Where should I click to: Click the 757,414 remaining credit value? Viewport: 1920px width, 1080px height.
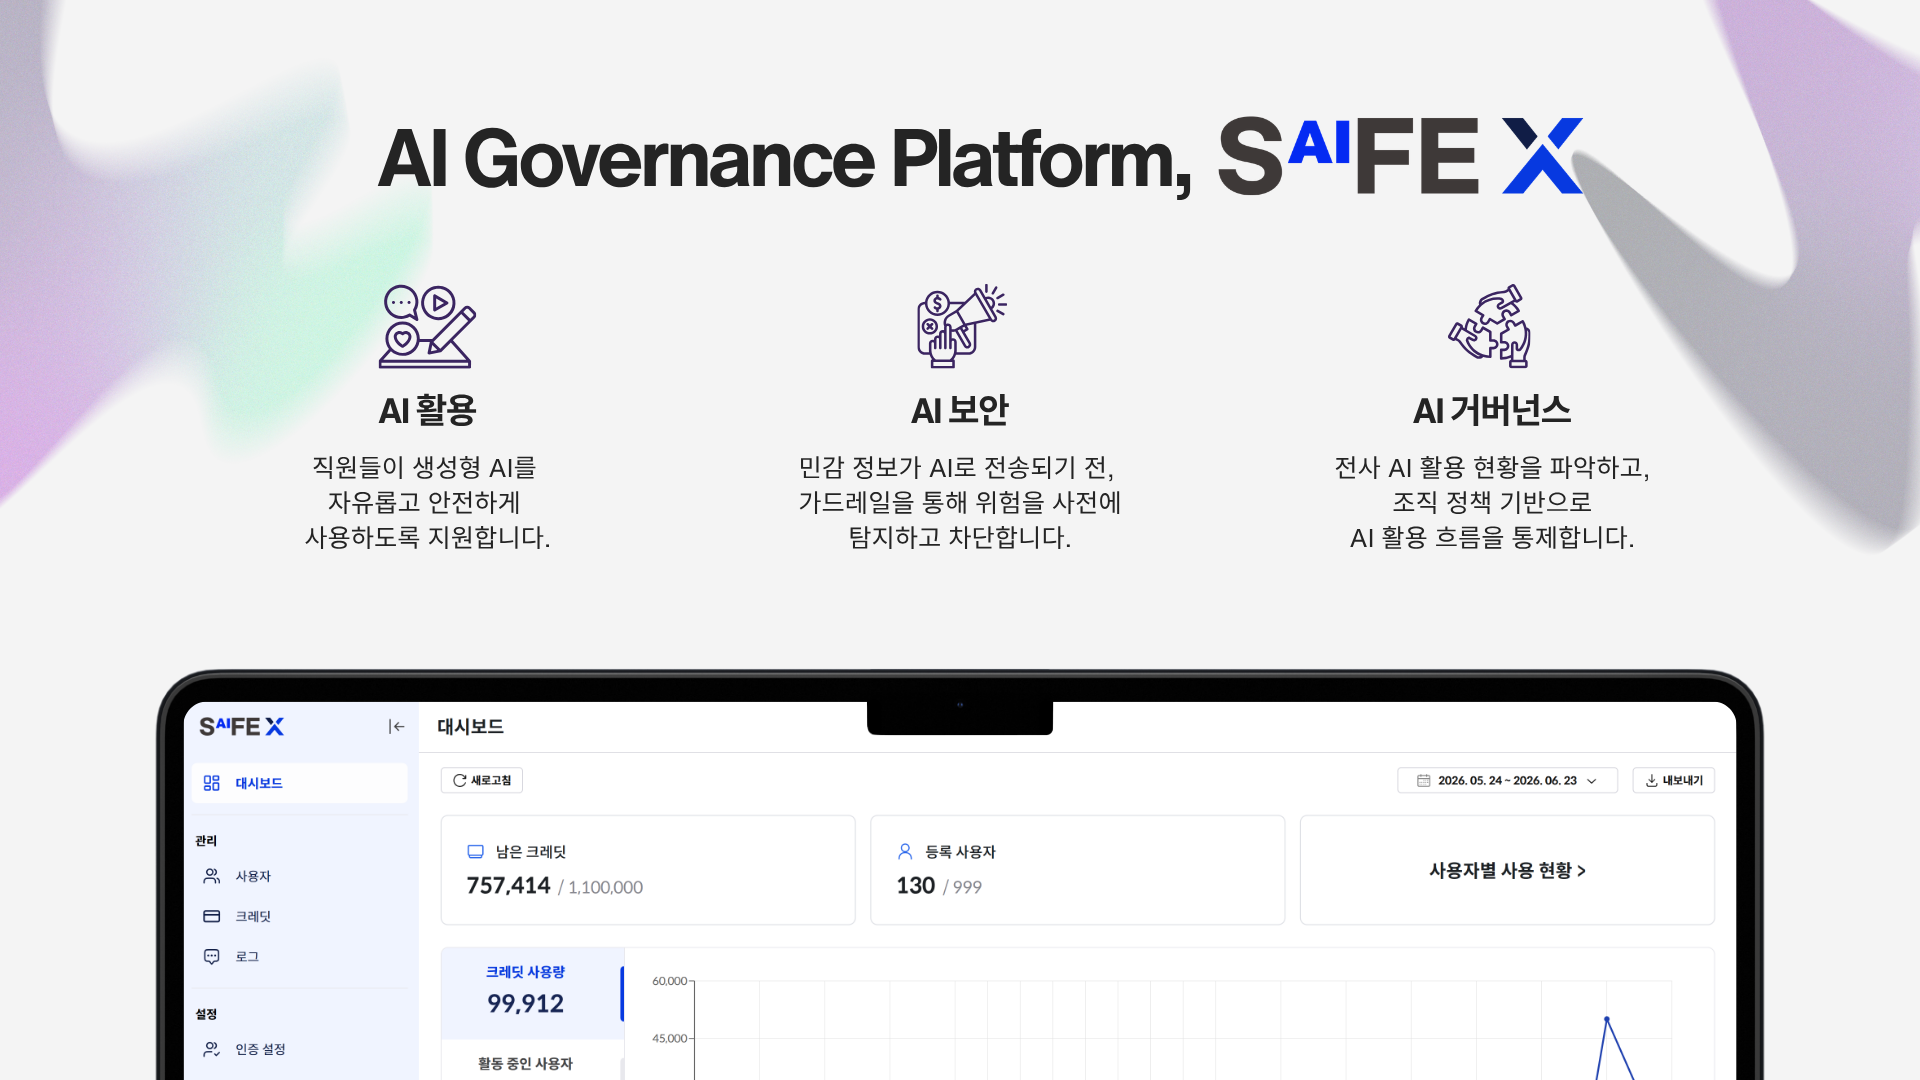[508, 886]
